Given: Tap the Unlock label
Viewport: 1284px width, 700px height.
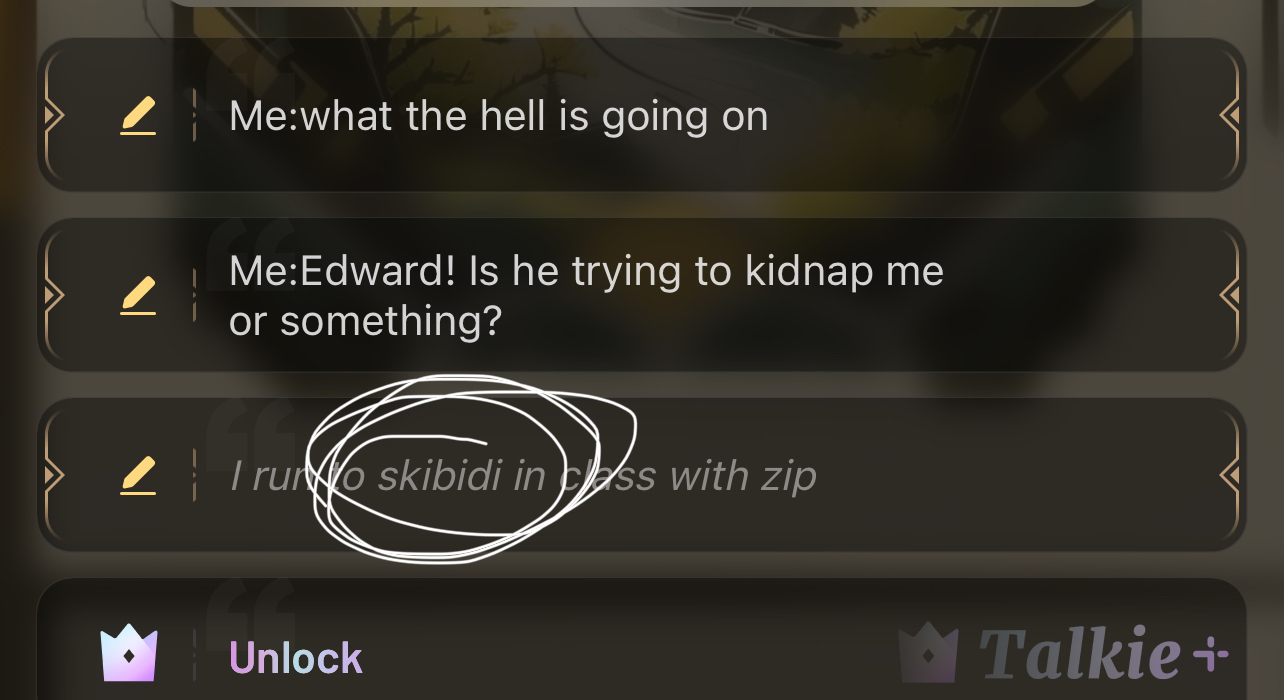Looking at the screenshot, I should pos(296,657).
